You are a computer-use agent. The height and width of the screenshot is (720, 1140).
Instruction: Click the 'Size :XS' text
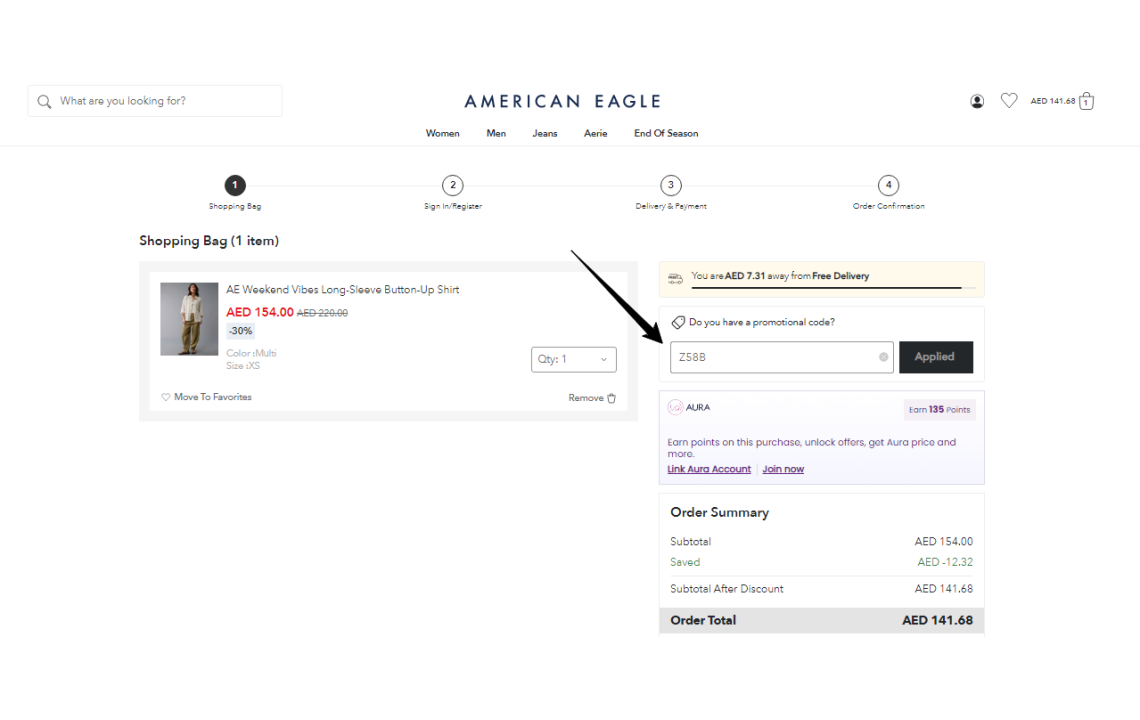(243, 366)
